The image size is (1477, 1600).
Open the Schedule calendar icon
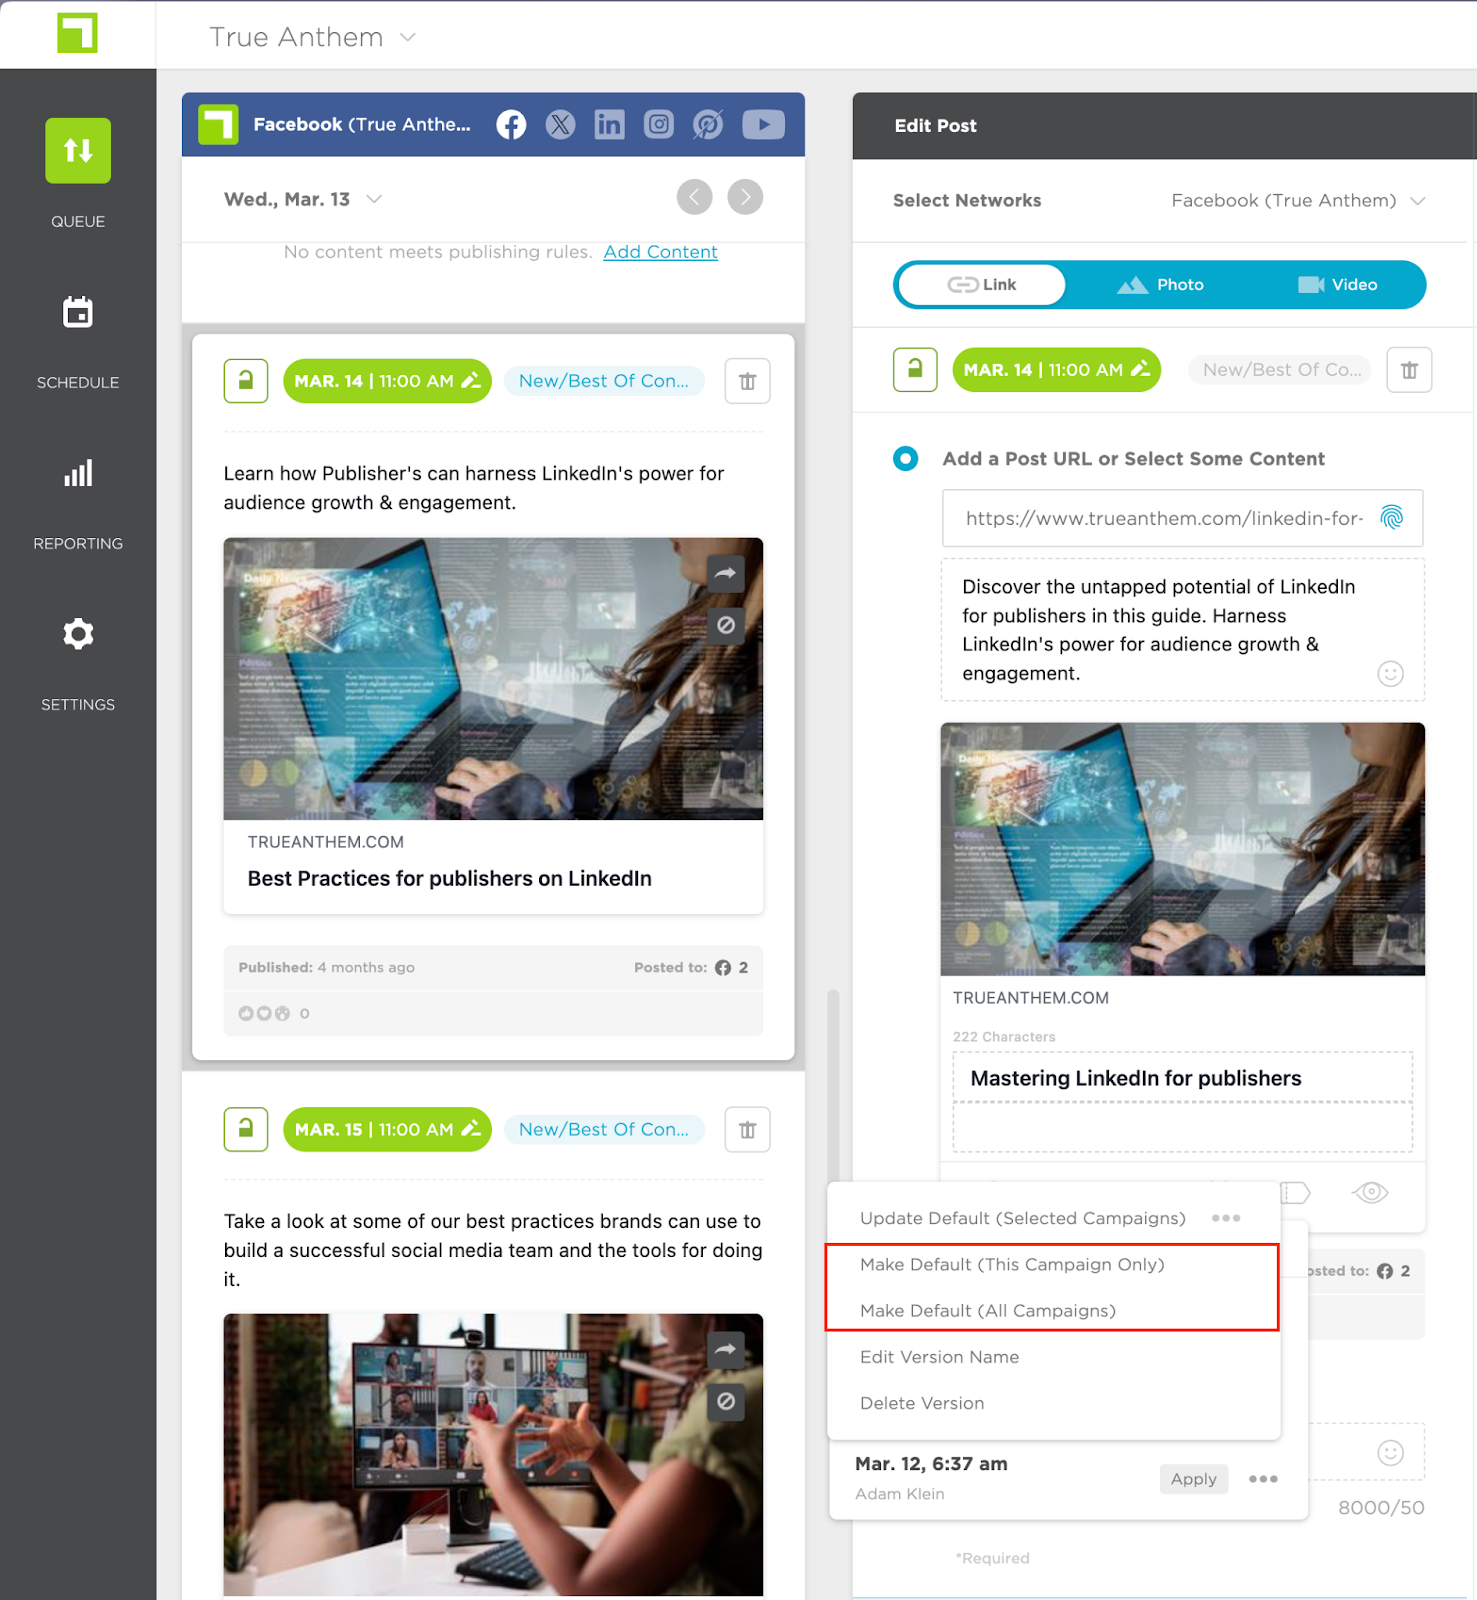(78, 313)
